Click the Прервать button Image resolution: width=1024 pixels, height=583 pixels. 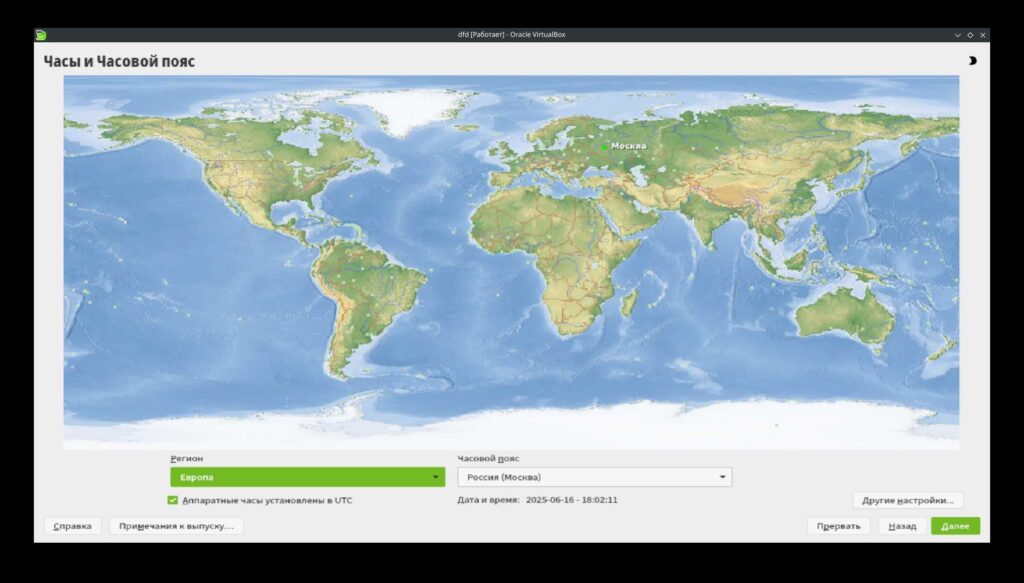[839, 526]
